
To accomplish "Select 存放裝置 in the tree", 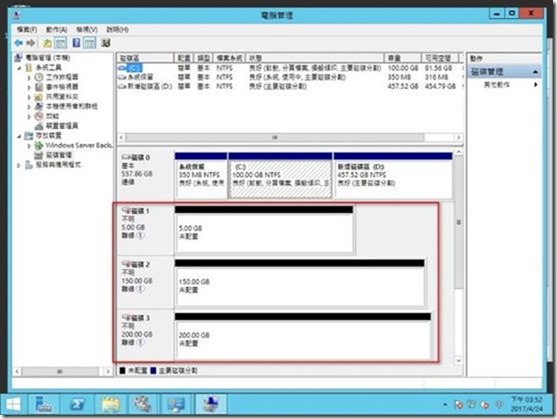I will [48, 136].
